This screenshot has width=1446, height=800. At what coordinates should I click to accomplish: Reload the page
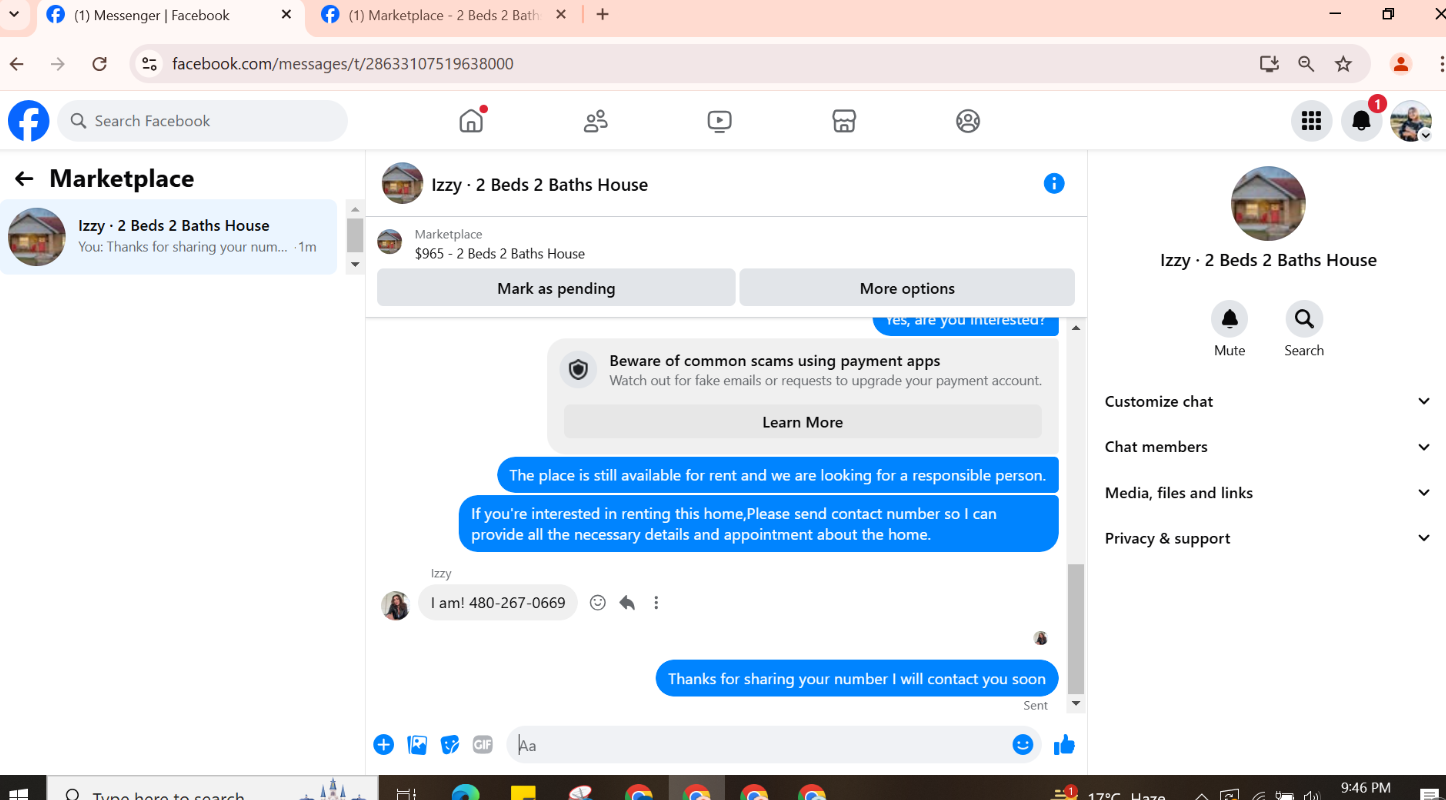point(99,64)
